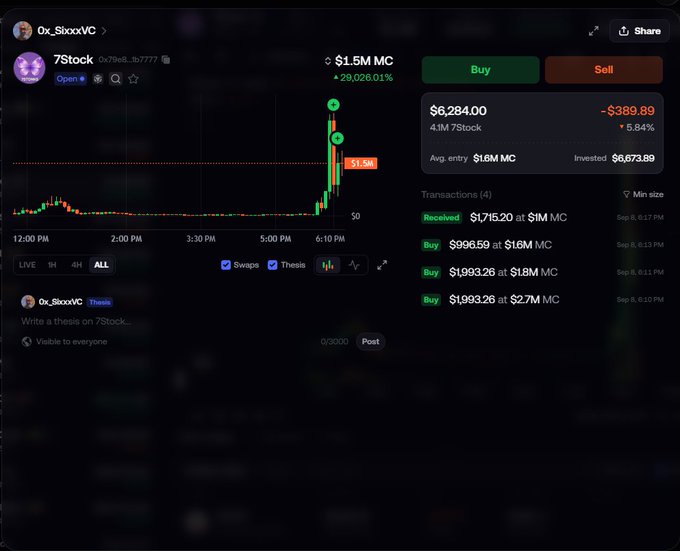Click the orange $1.5M price label on chart
Viewport: 680px width, 551px height.
[x=361, y=163]
